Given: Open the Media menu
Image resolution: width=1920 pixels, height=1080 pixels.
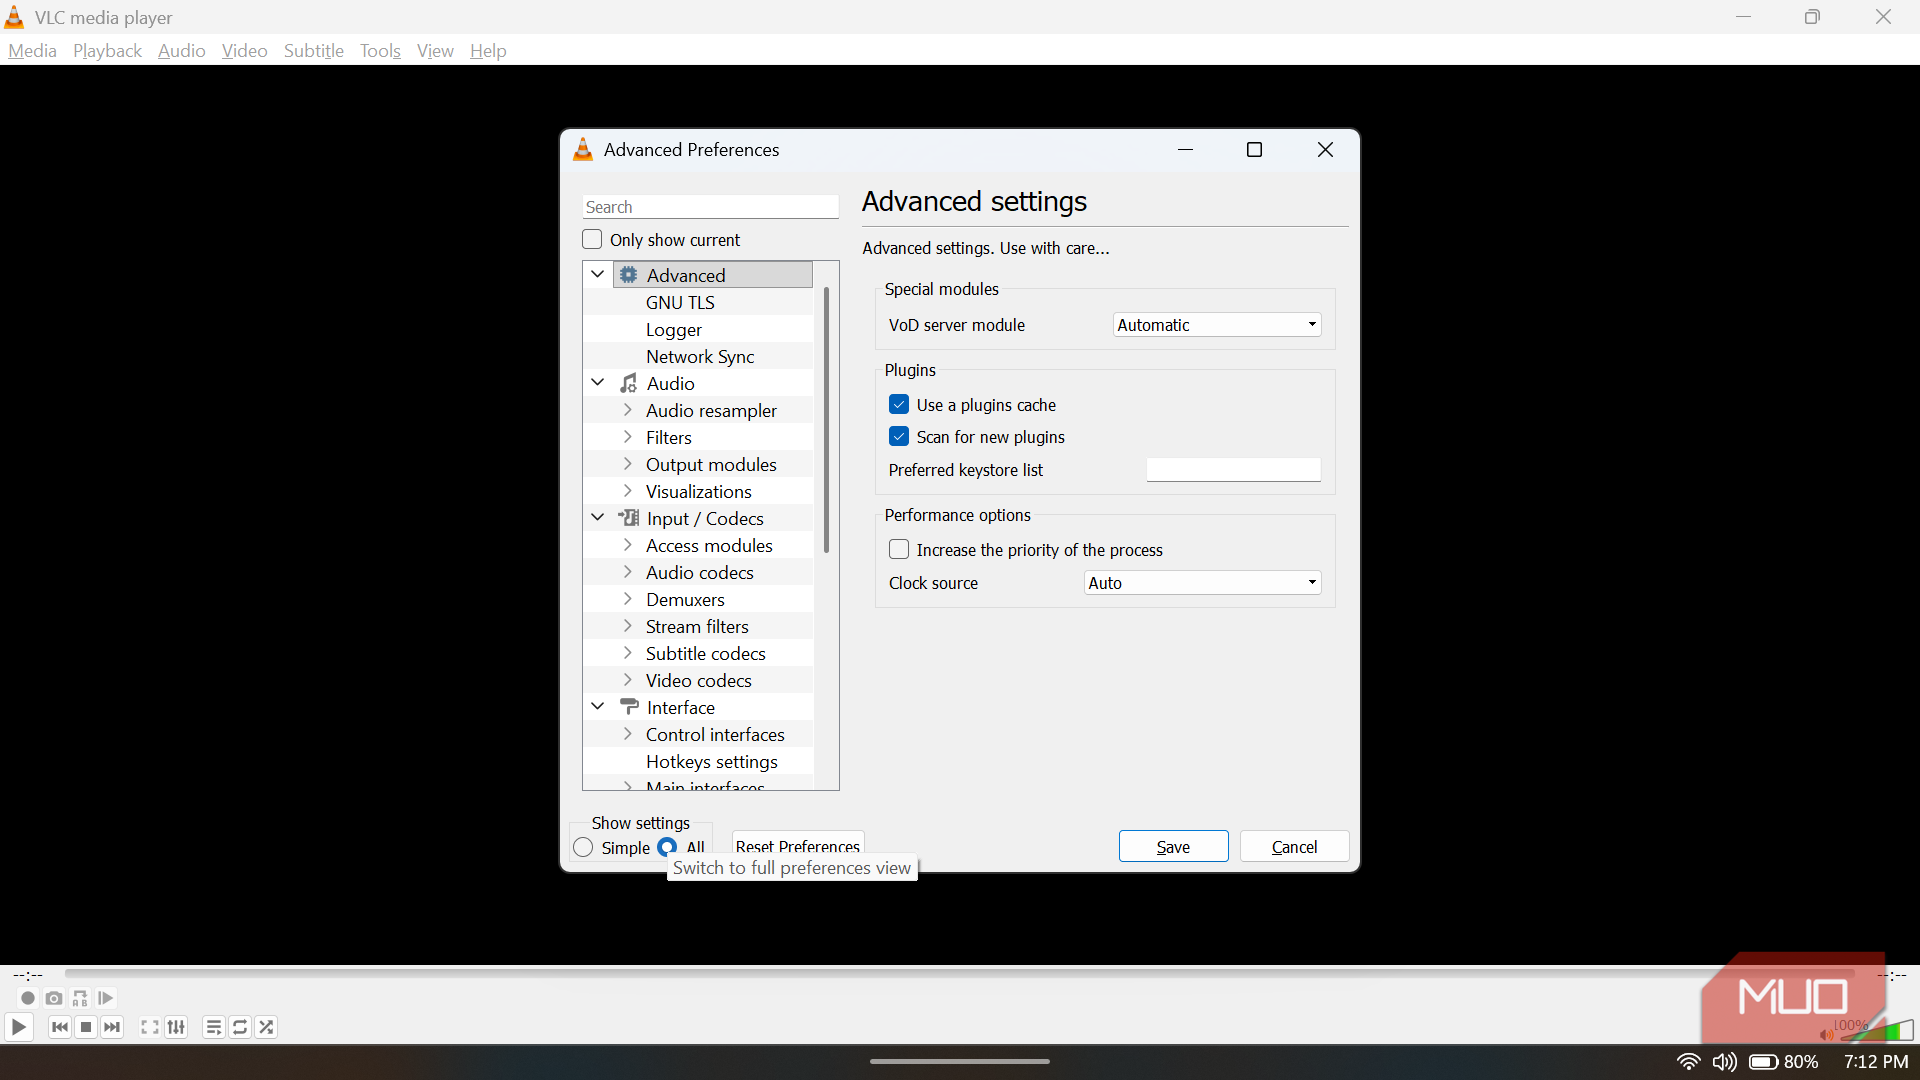Looking at the screenshot, I should pyautogui.click(x=32, y=51).
